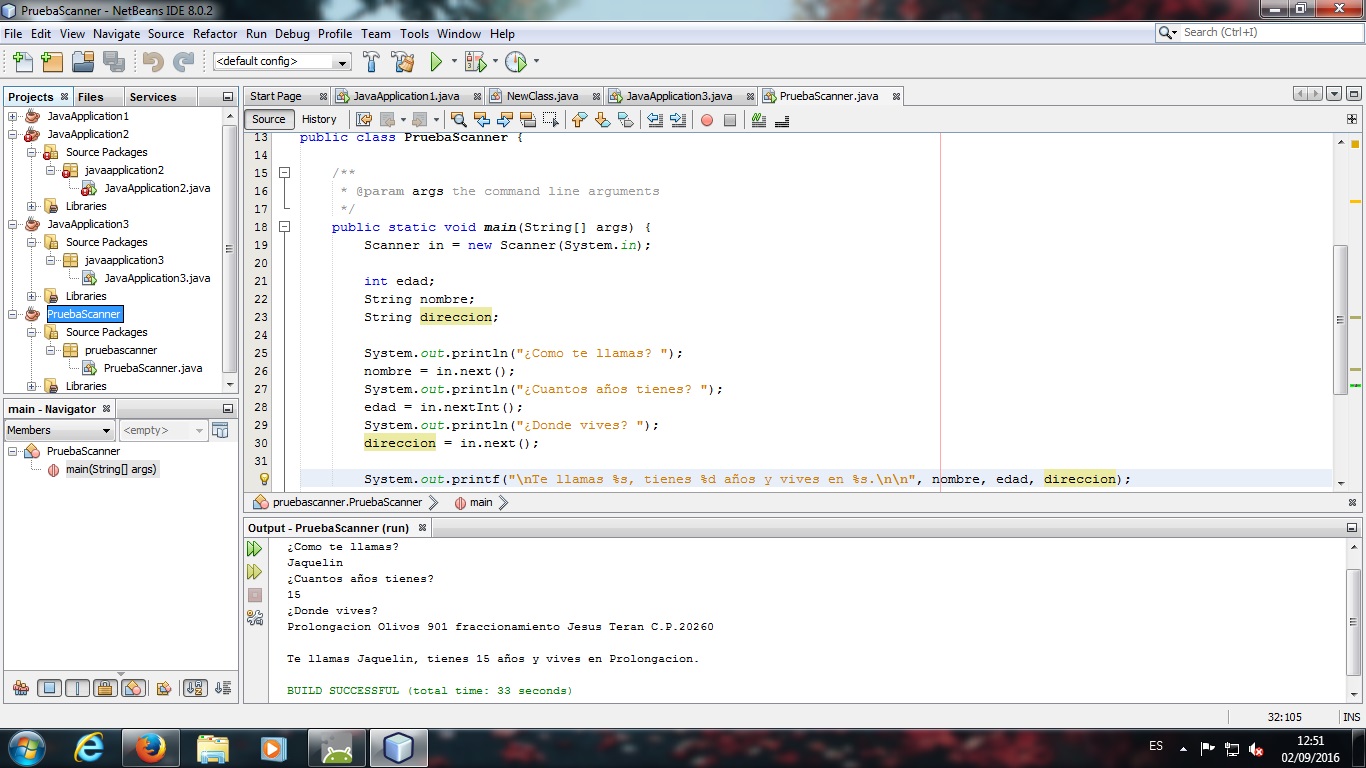Build the project with the hammer icon
This screenshot has height=768, width=1366.
(x=371, y=61)
